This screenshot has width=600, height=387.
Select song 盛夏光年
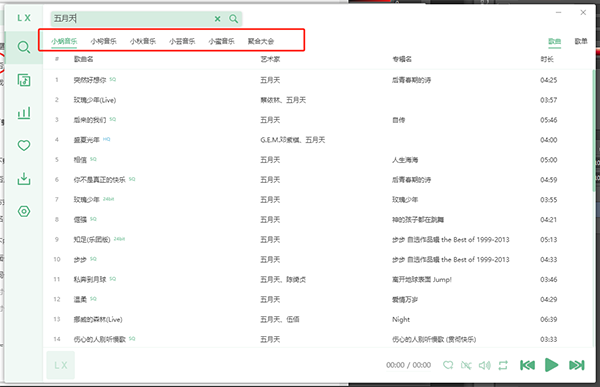tap(86, 140)
